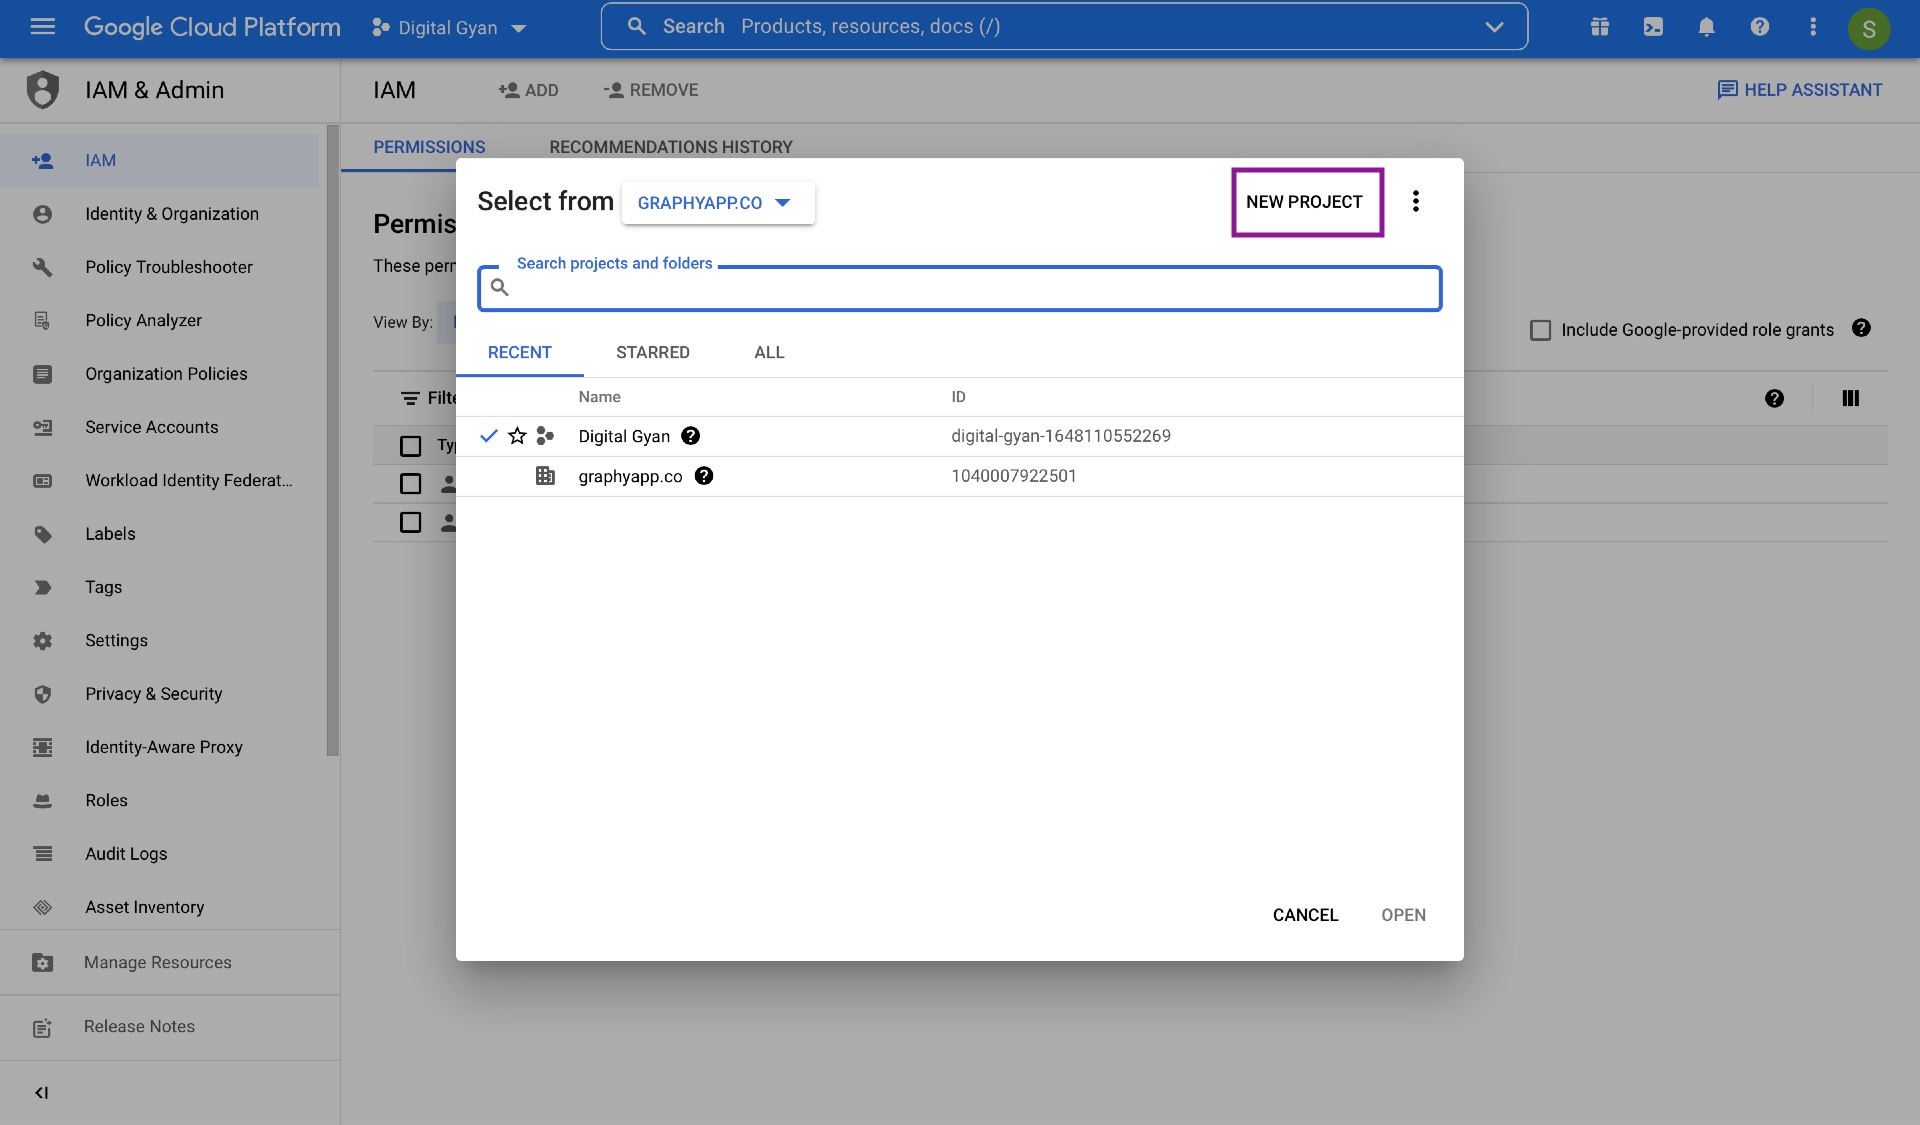The height and width of the screenshot is (1125, 1920).
Task: Tick the table header select-all checkbox
Action: pyautogui.click(x=410, y=445)
